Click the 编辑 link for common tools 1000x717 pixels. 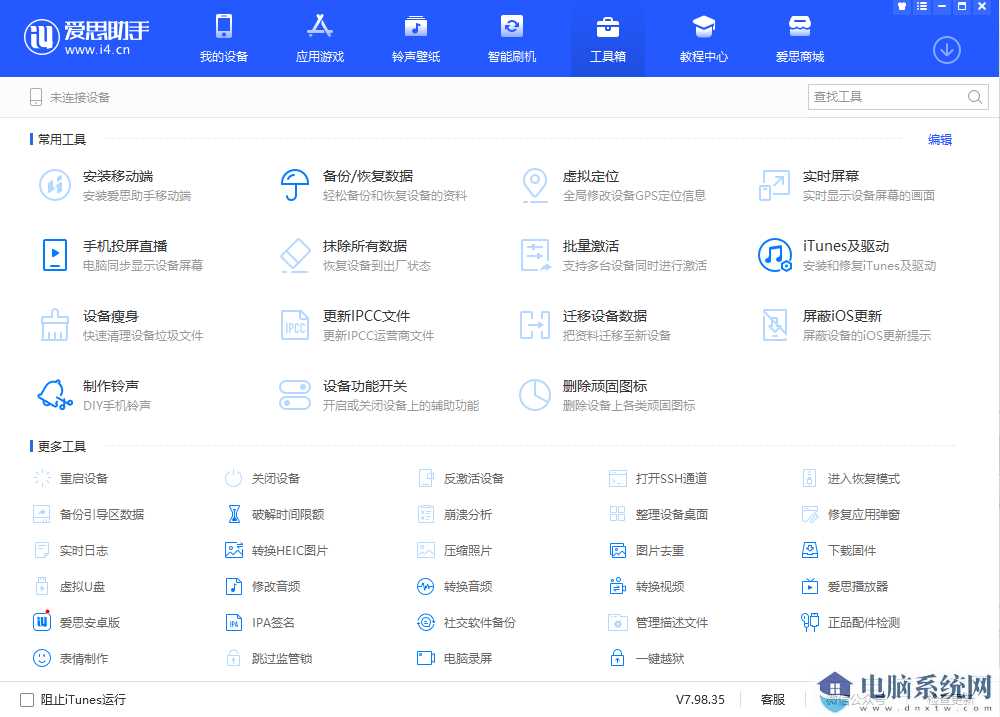(x=939, y=140)
